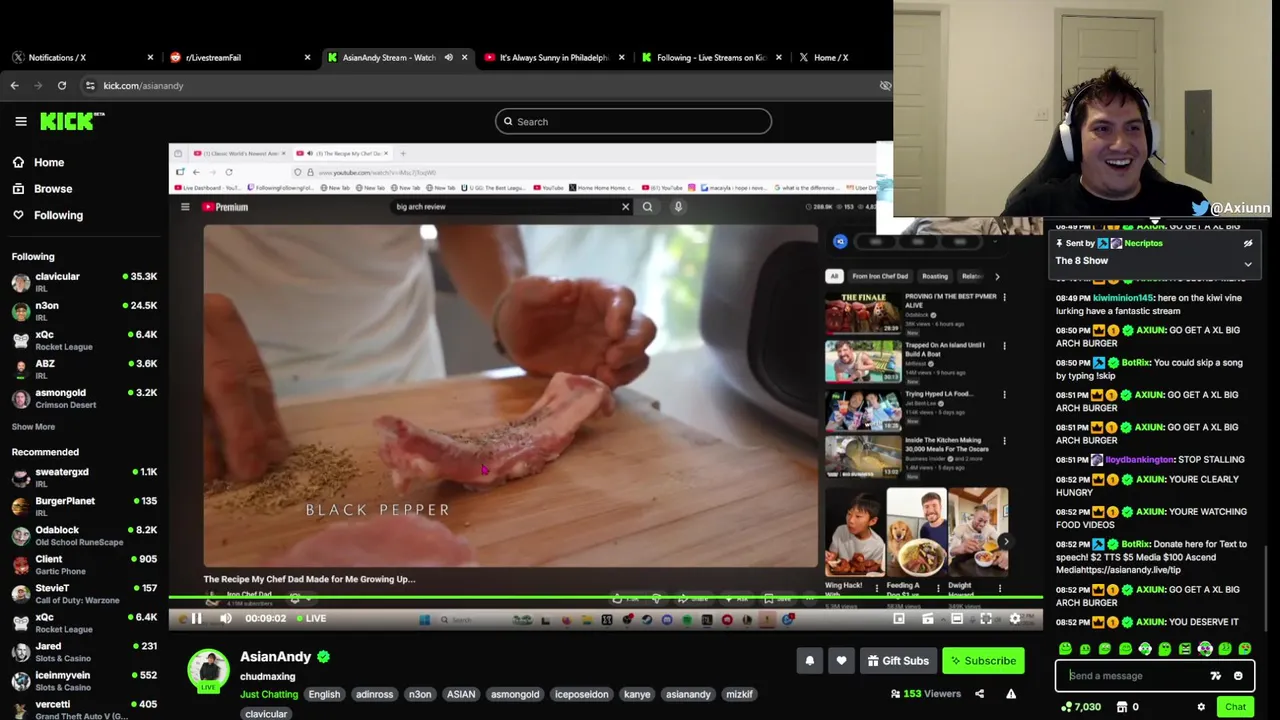Screen dimensions: 1280x720
Task: Open the Kick player settings gear
Action: tap(1015, 619)
